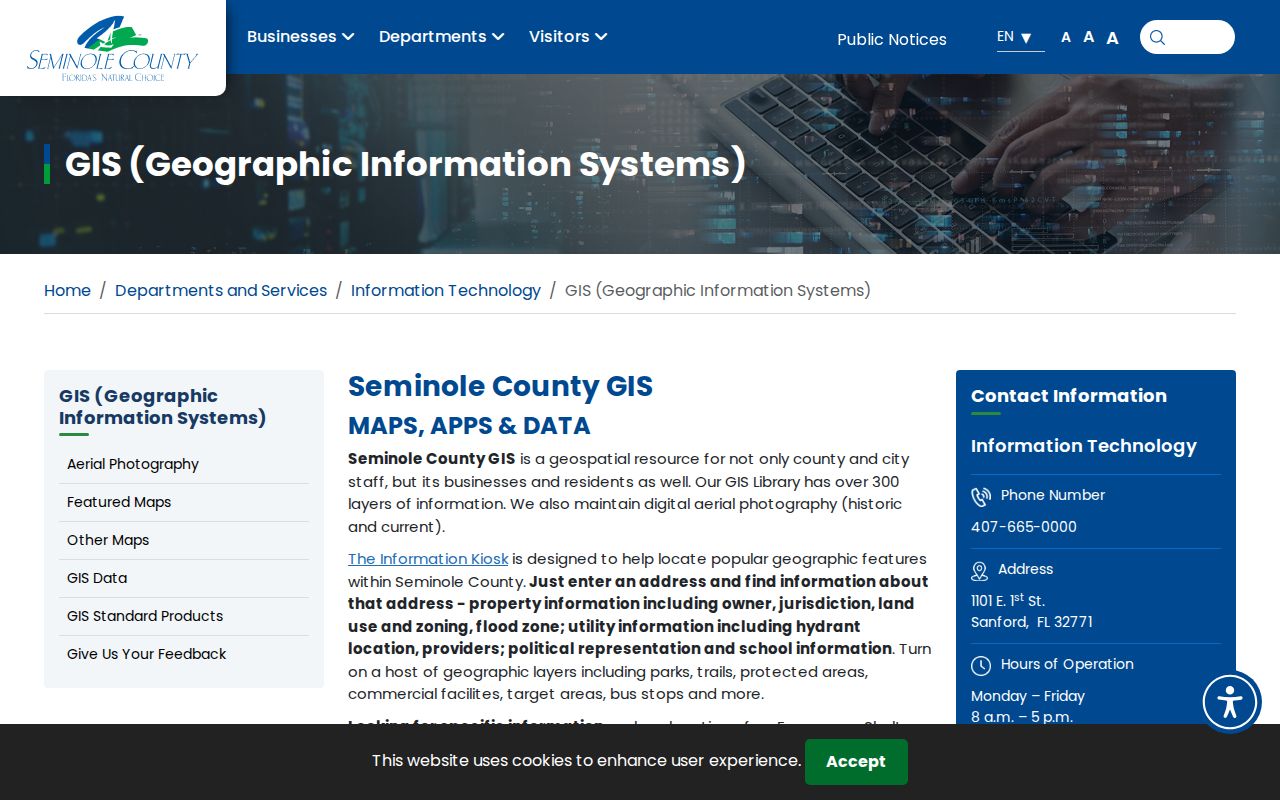Select the smallest text size A
Image resolution: width=1280 pixels, height=800 pixels.
click(x=1066, y=38)
